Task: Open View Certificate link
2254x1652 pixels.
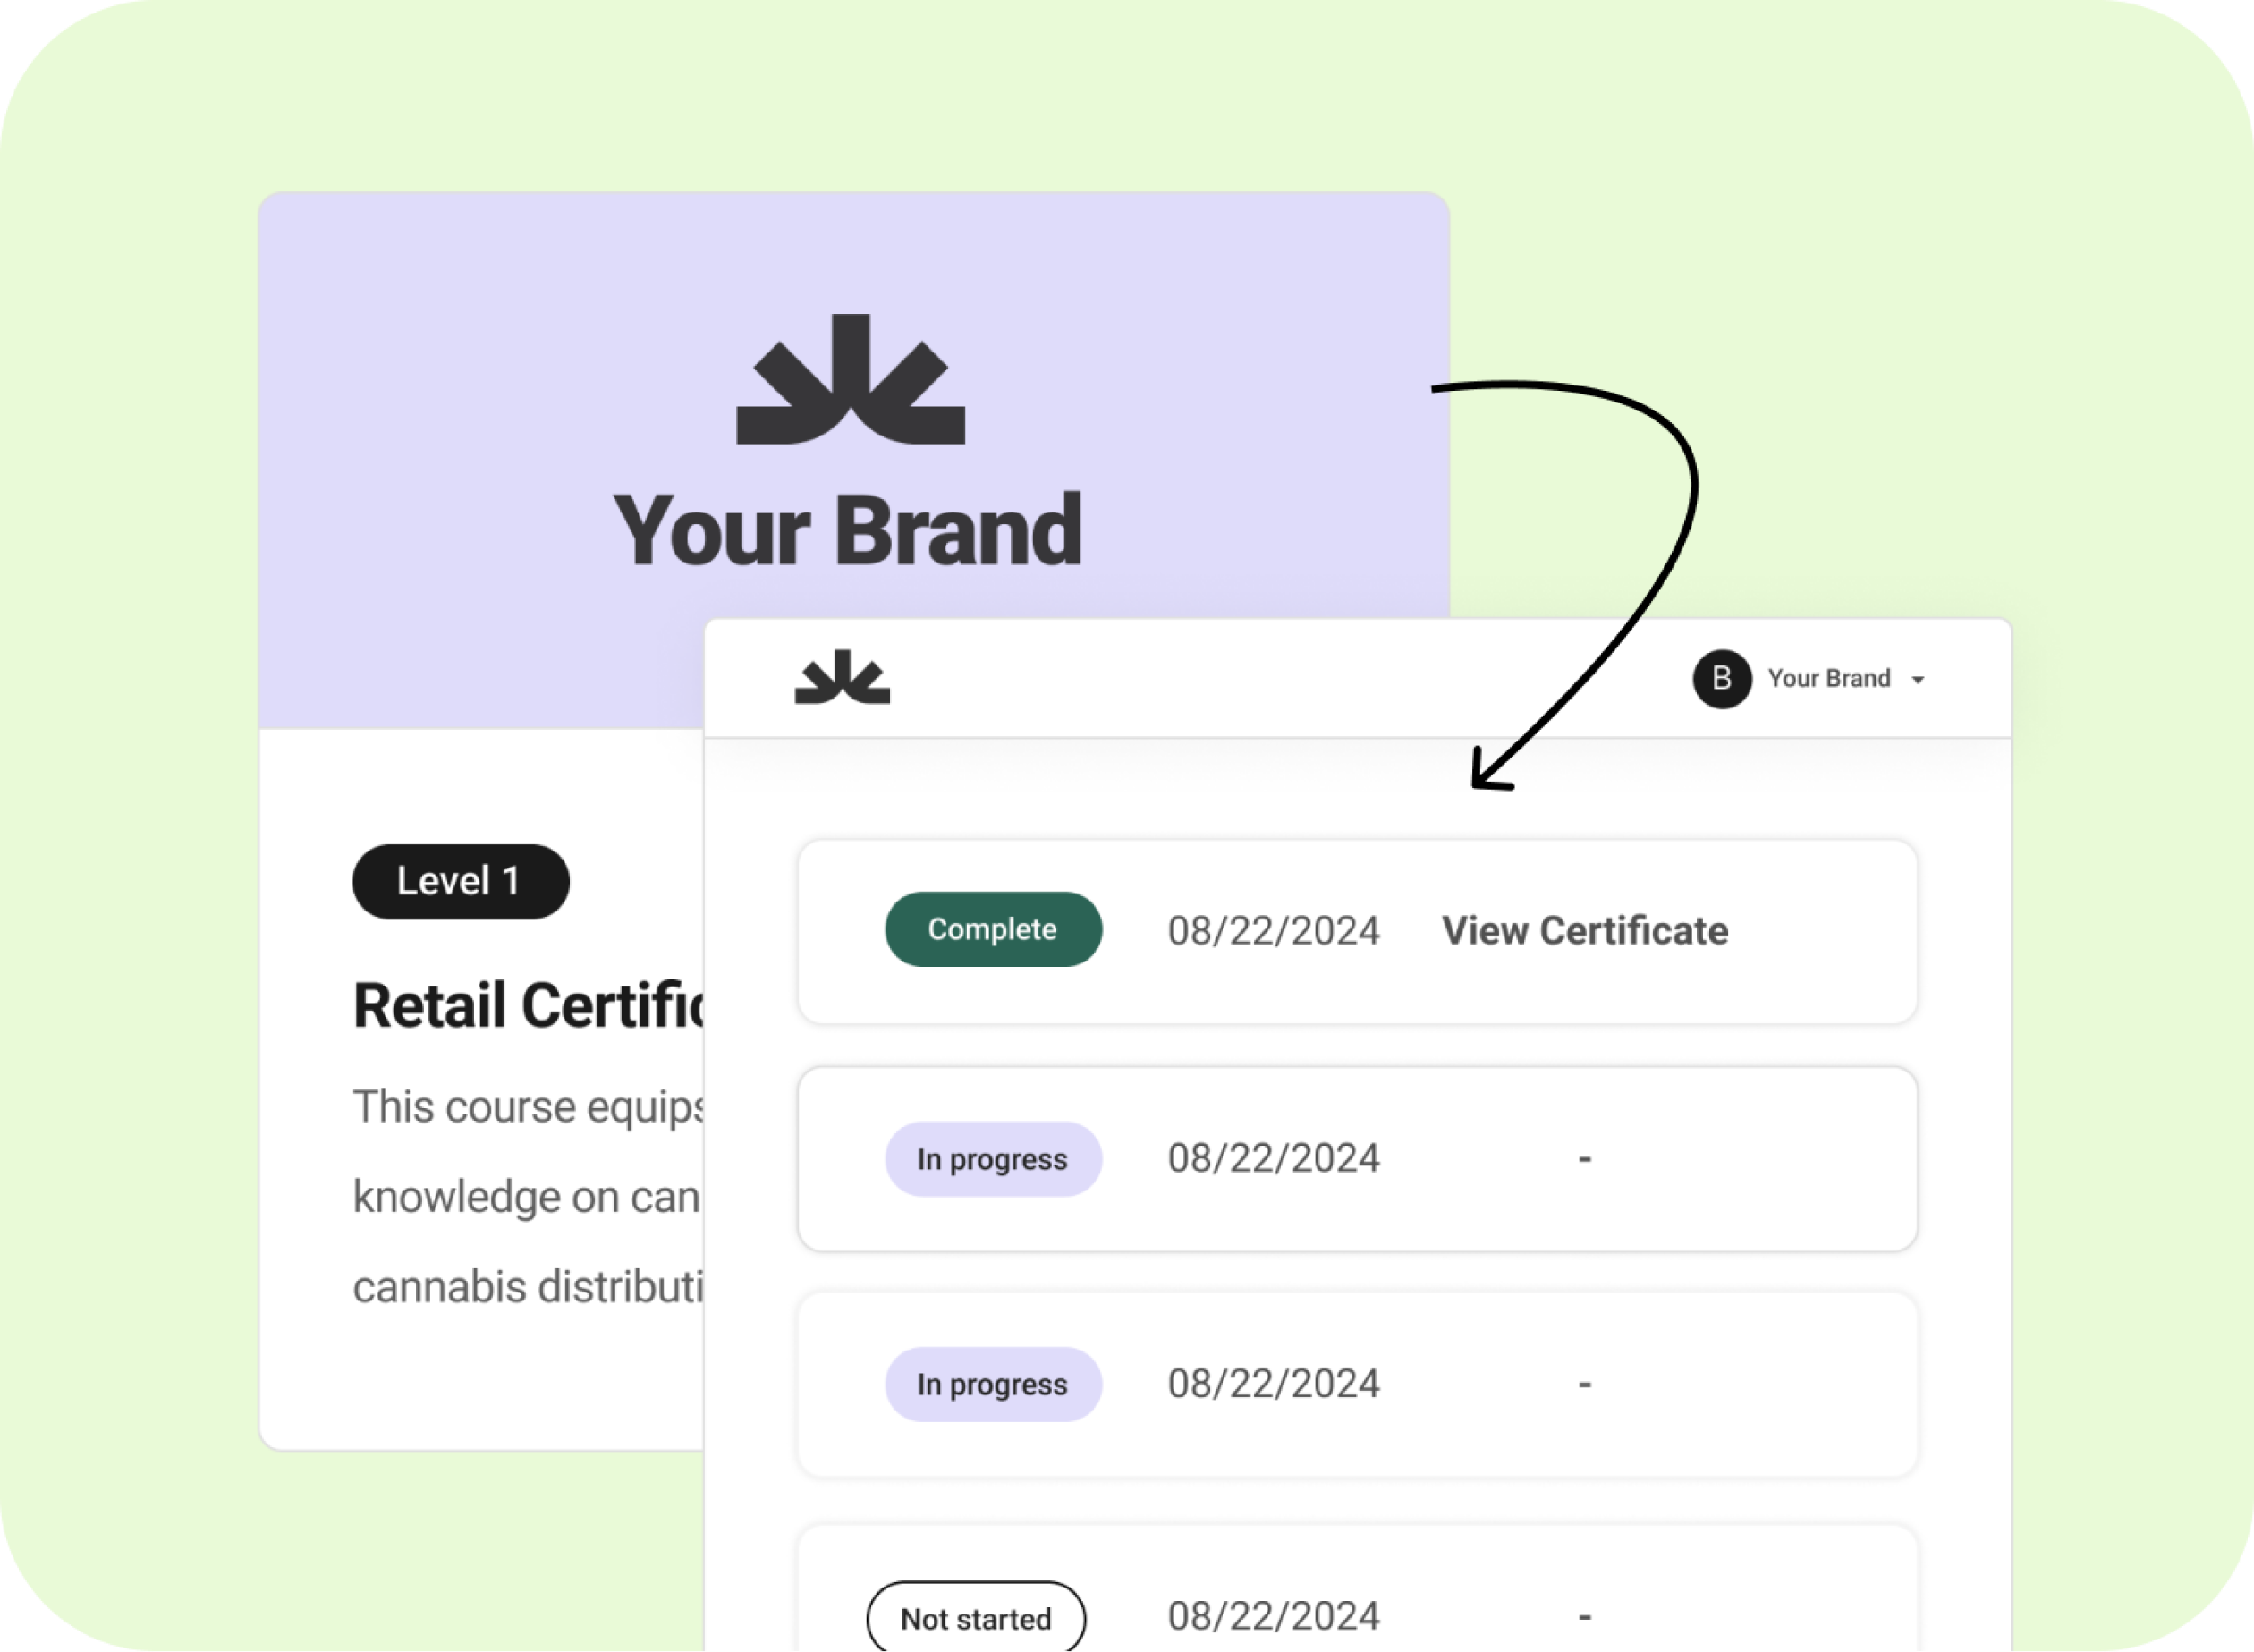Action: [x=1584, y=931]
